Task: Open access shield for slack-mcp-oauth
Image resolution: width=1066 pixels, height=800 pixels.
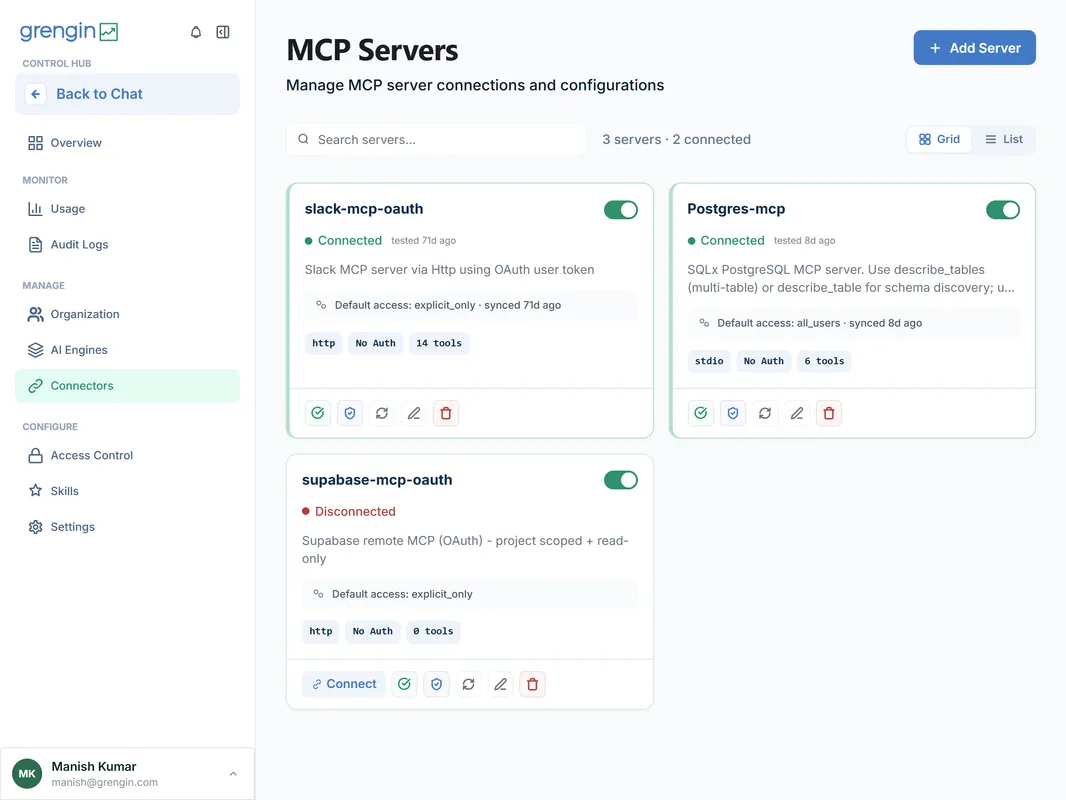Action: pos(349,413)
